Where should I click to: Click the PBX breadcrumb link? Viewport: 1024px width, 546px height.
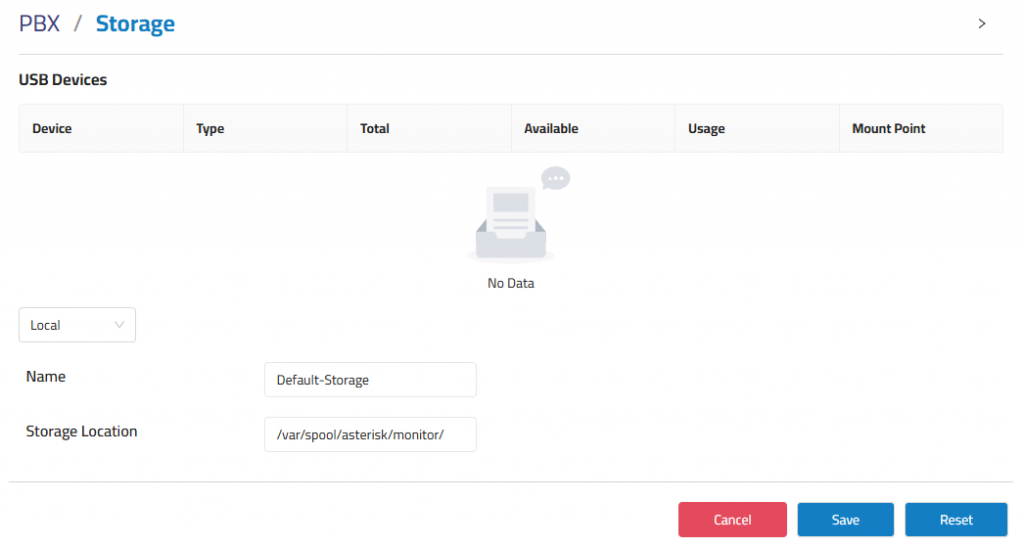[39, 24]
